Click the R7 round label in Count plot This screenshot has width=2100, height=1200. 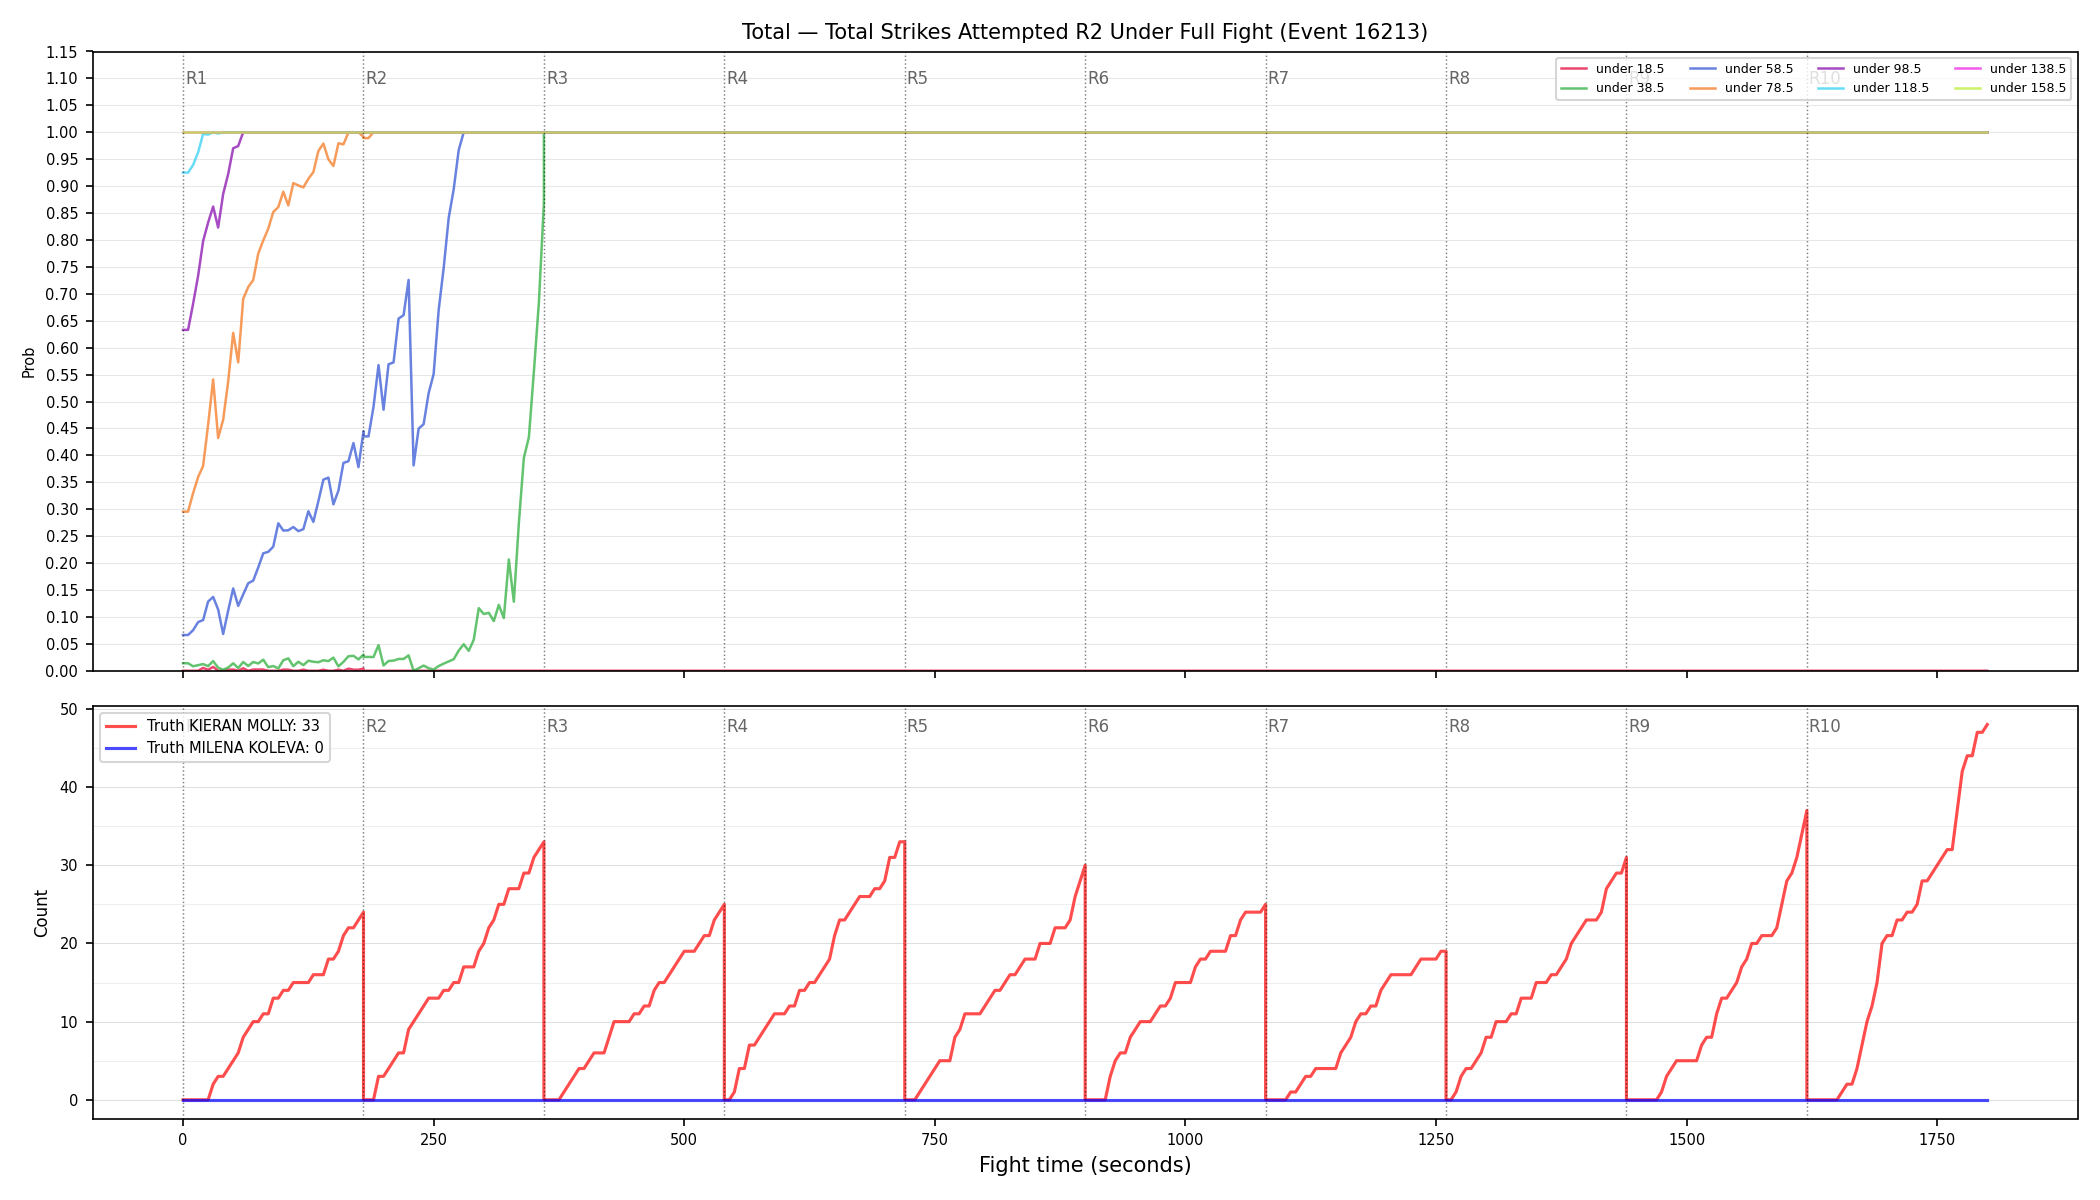coord(1278,726)
